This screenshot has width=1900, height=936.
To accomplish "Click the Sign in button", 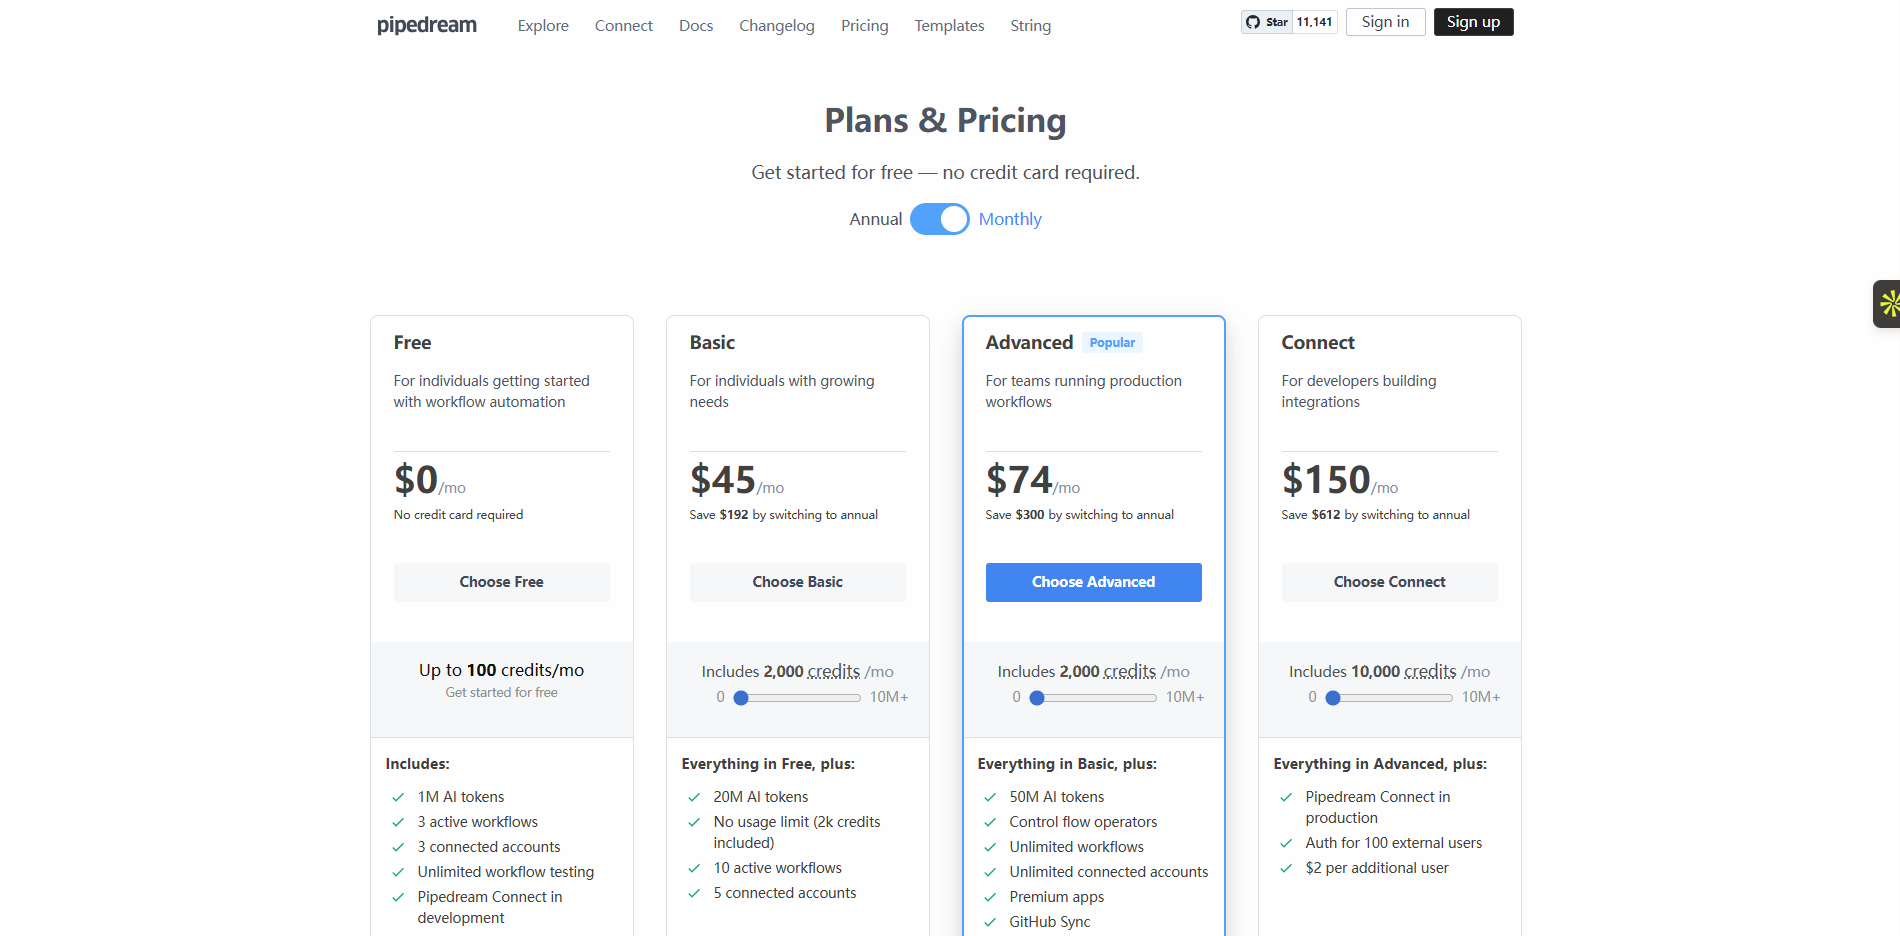I will [x=1385, y=21].
